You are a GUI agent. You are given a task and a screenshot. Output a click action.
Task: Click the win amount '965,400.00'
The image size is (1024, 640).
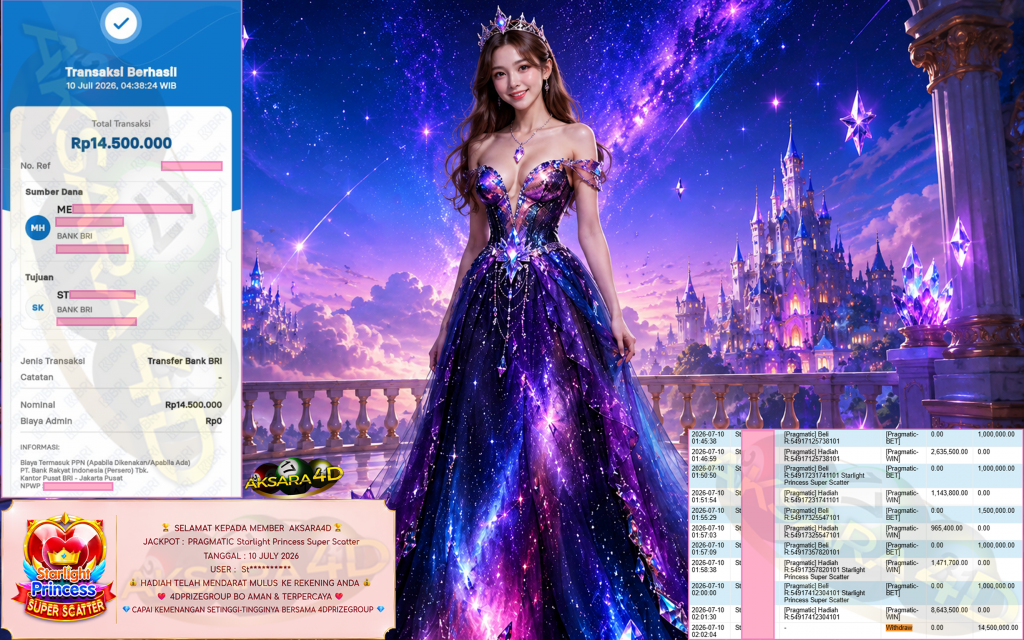pyautogui.click(x=946, y=528)
